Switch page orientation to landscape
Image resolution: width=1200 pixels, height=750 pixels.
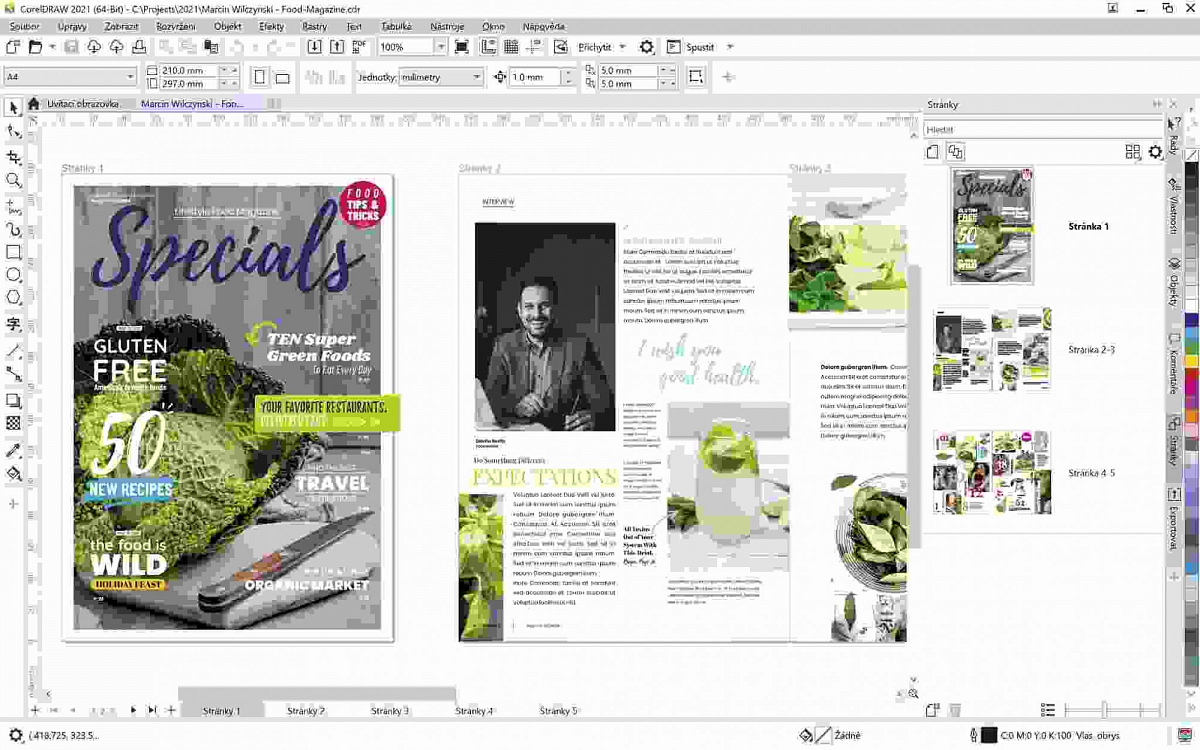point(284,76)
